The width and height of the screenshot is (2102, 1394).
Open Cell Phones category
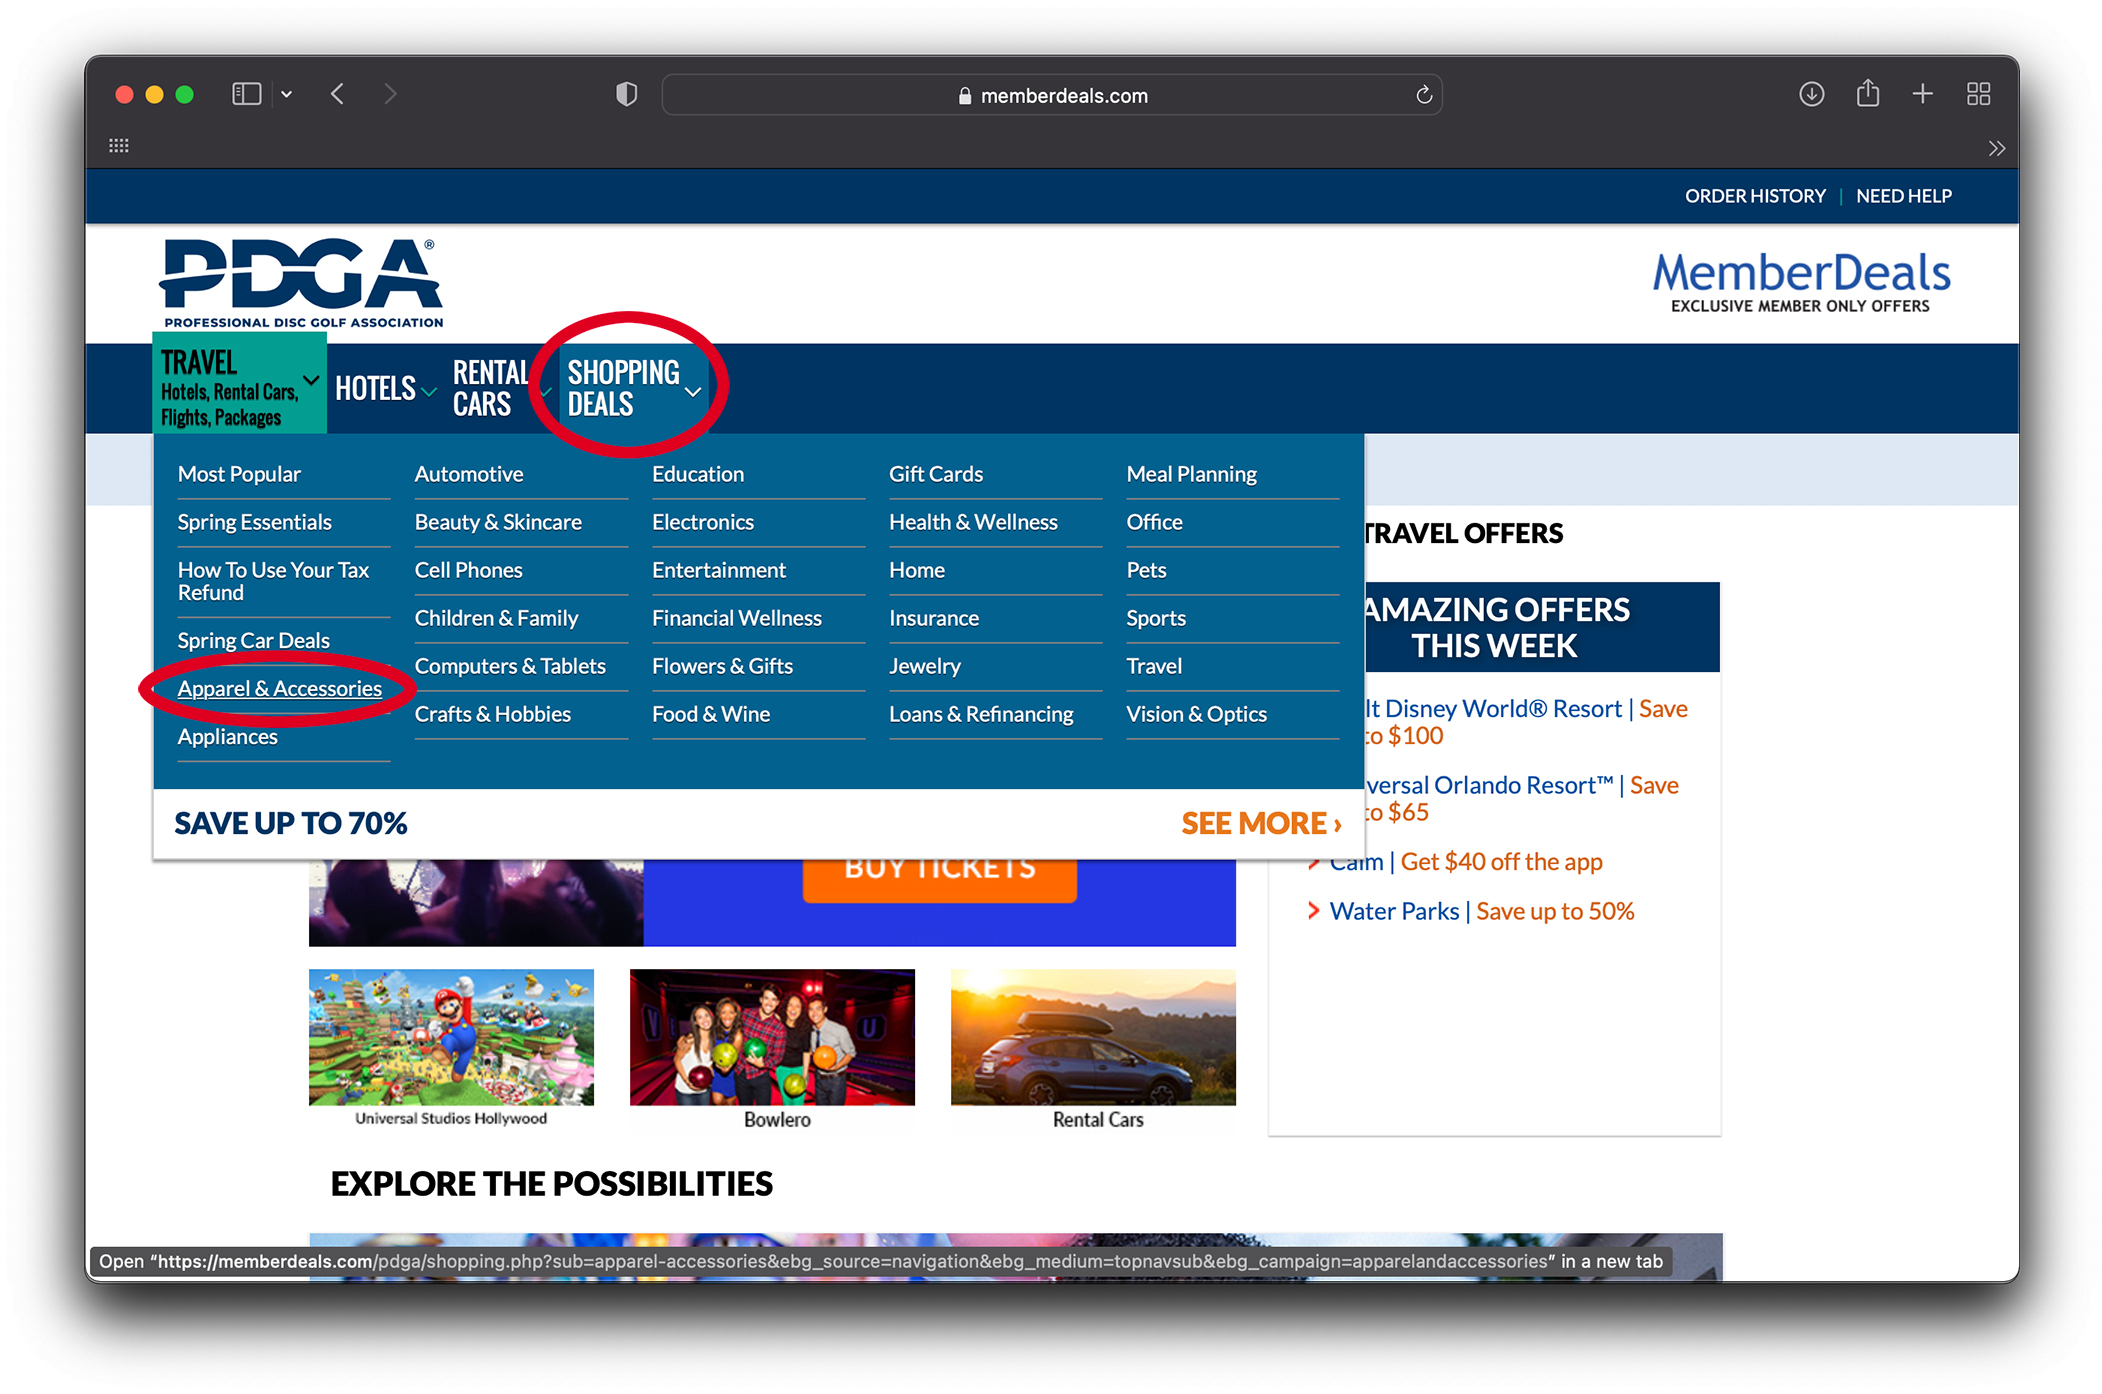(x=468, y=570)
